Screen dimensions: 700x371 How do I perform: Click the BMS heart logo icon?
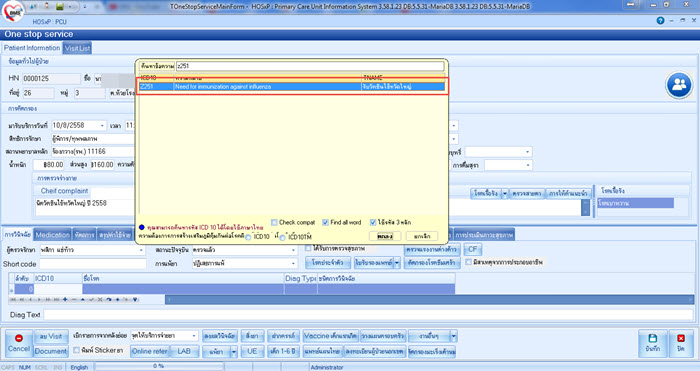coord(12,13)
